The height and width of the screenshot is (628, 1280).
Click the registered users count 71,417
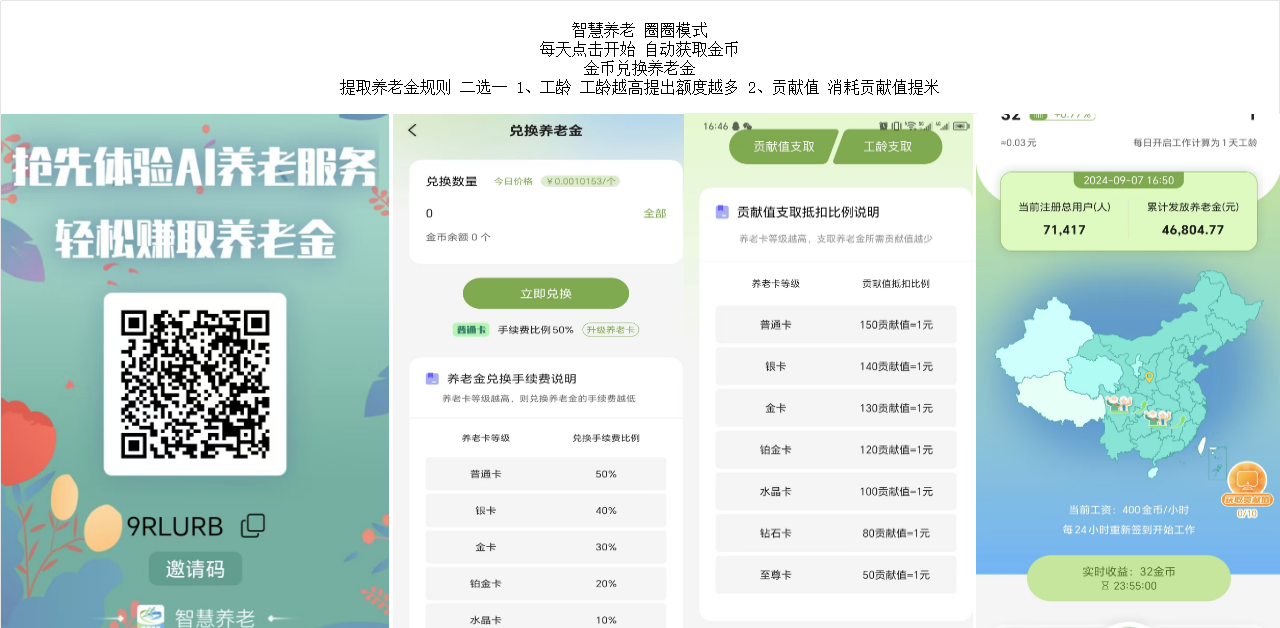tap(1064, 230)
